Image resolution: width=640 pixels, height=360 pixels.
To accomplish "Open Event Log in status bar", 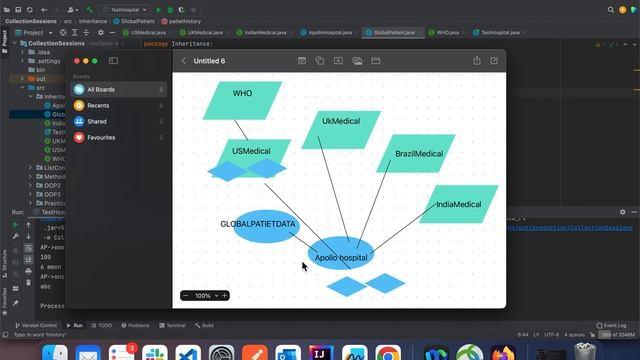I will point(611,325).
